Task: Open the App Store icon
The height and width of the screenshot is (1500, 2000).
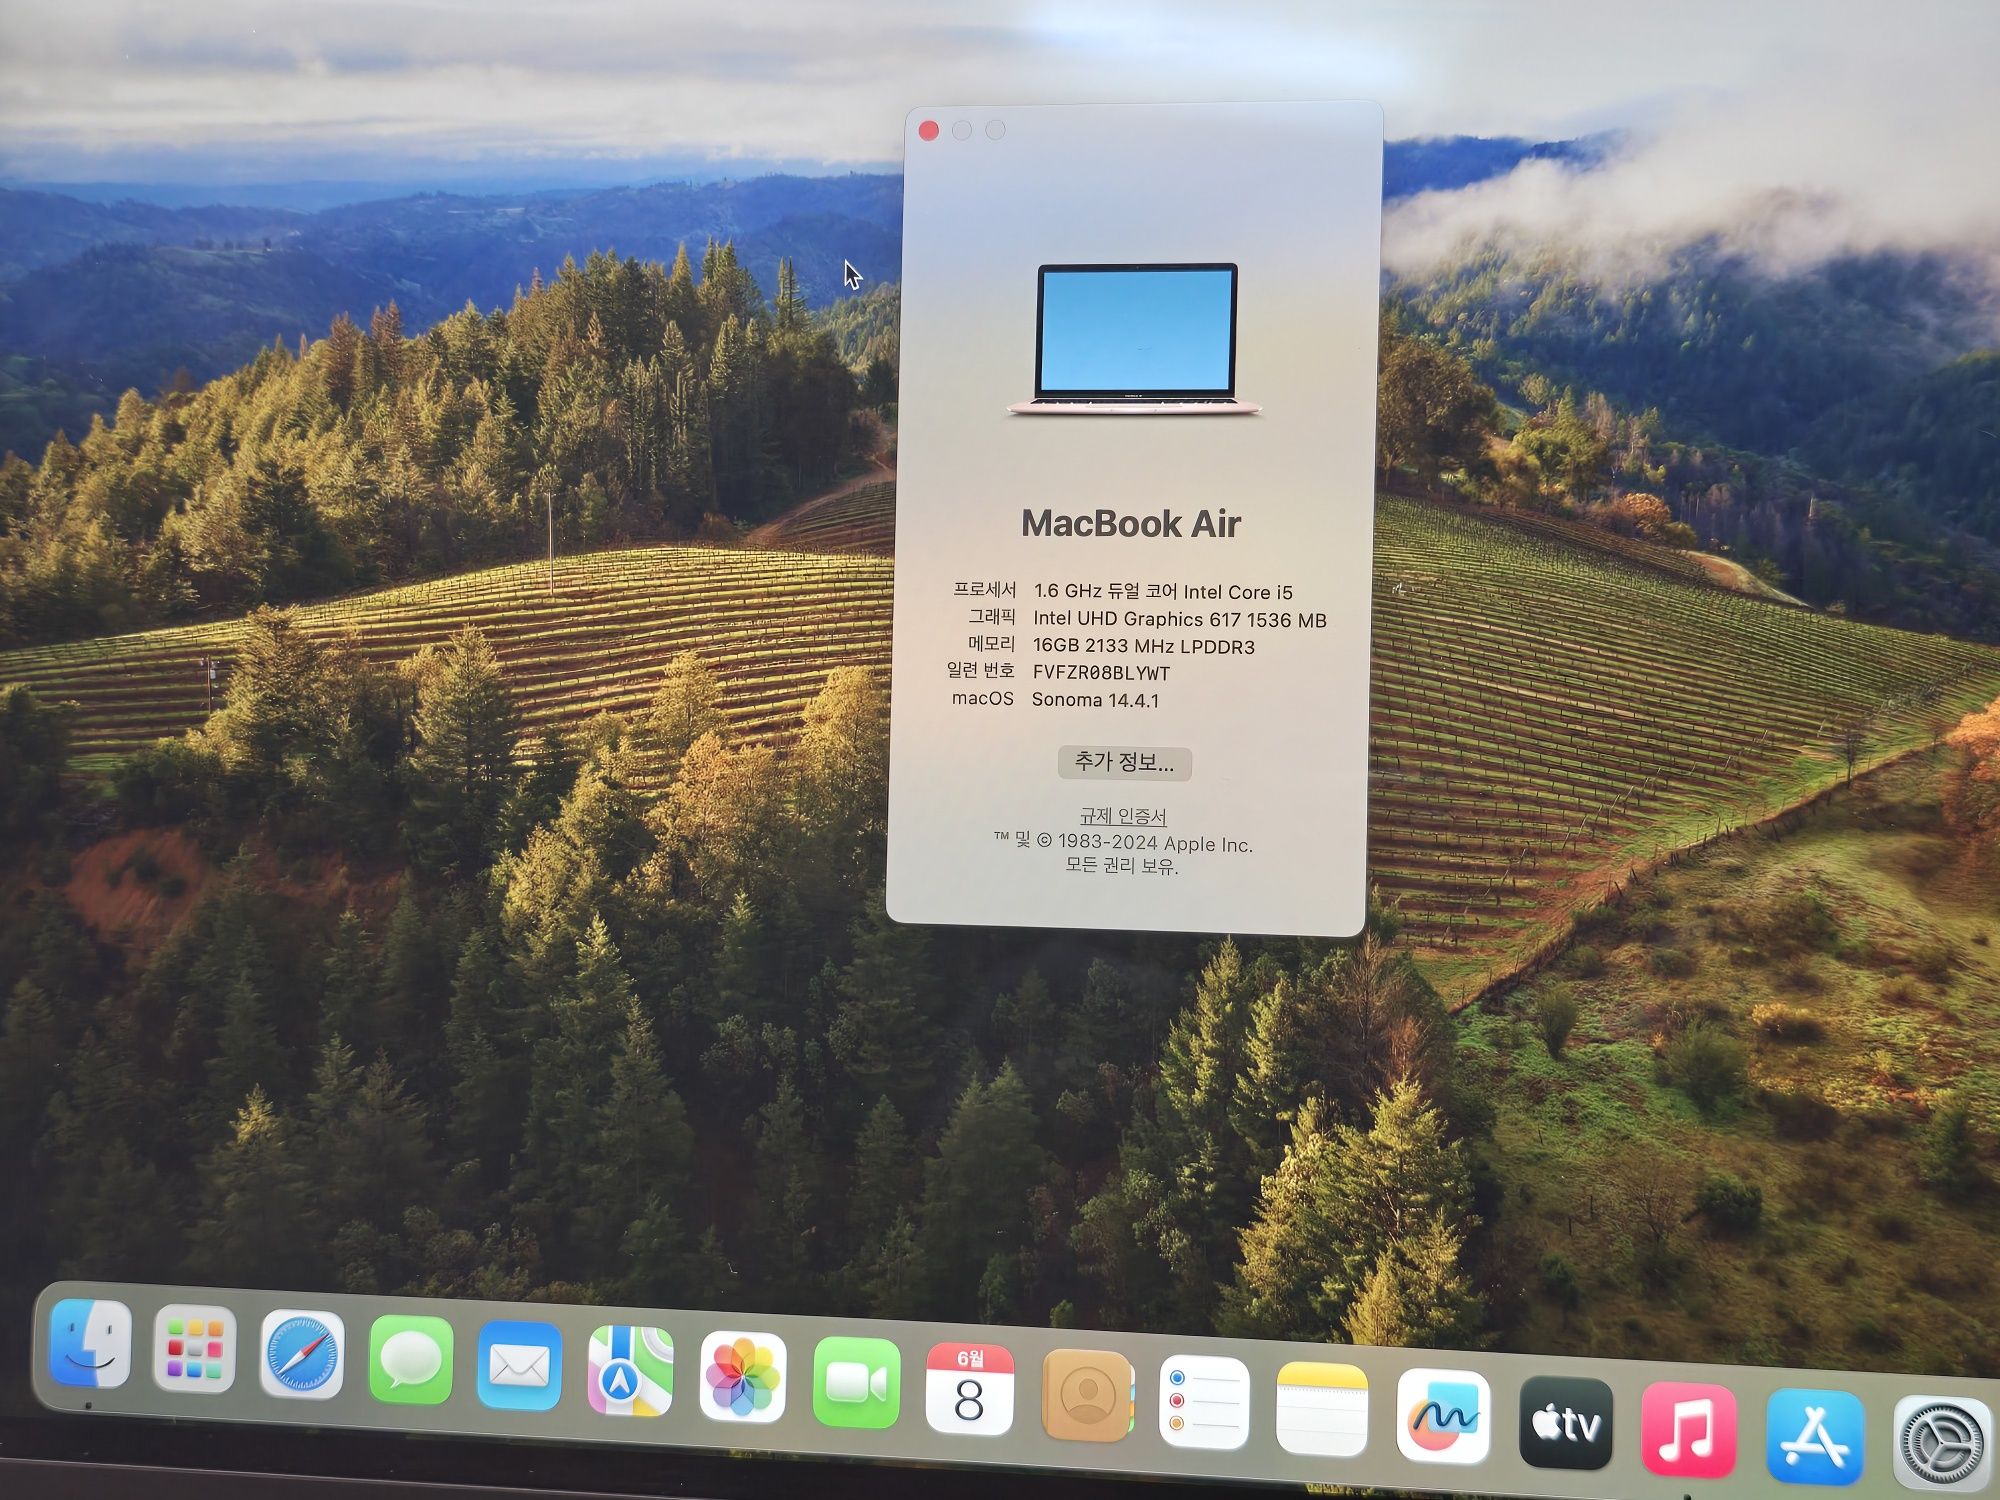Action: 1814,1437
